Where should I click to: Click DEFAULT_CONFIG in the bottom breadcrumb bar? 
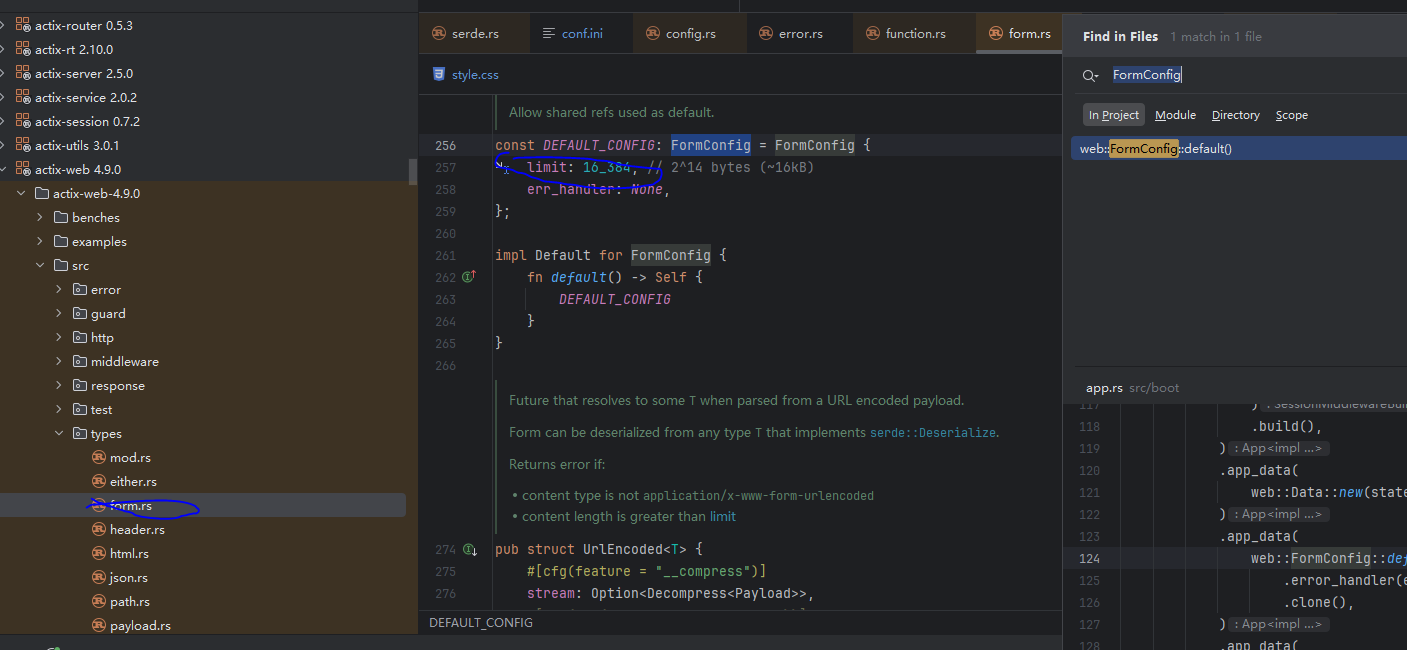(481, 622)
